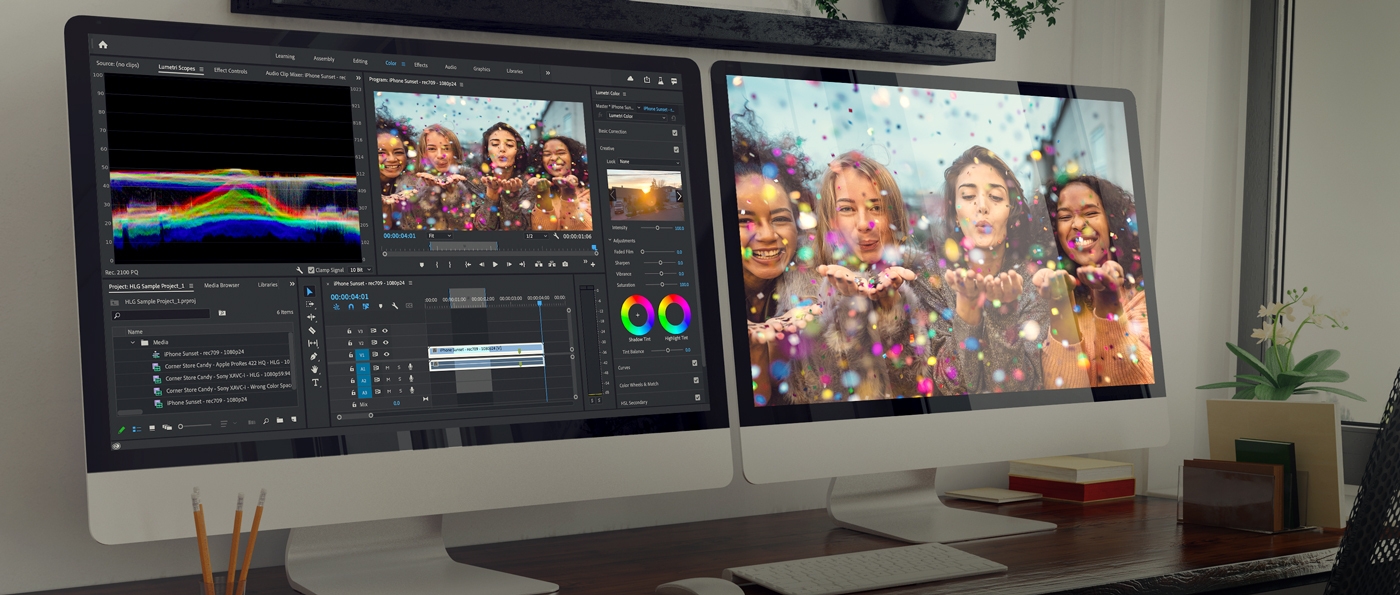Toggle the Clamp Signal checkbox
The width and height of the screenshot is (1400, 595).
click(x=311, y=269)
